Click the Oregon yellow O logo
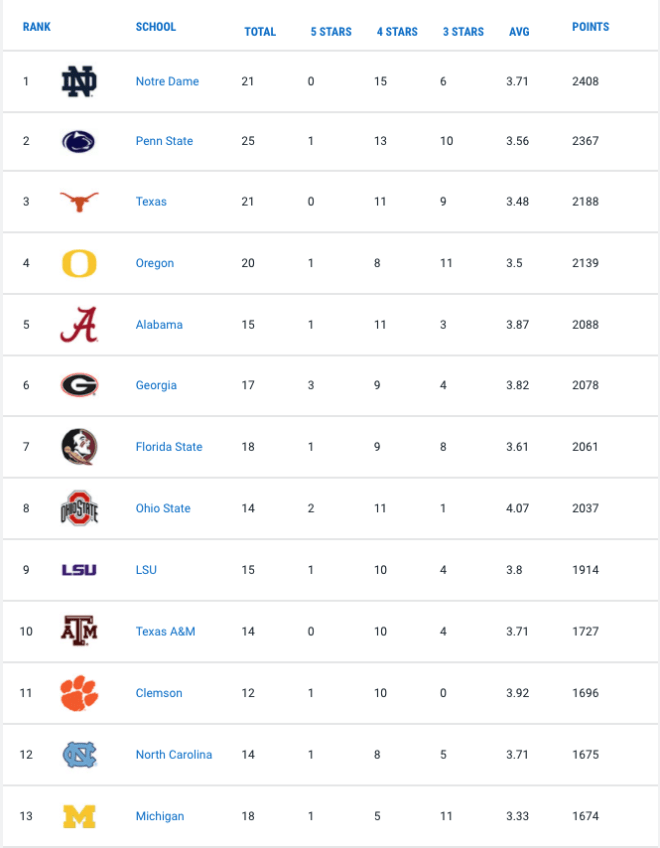The height and width of the screenshot is (848, 660). click(79, 263)
